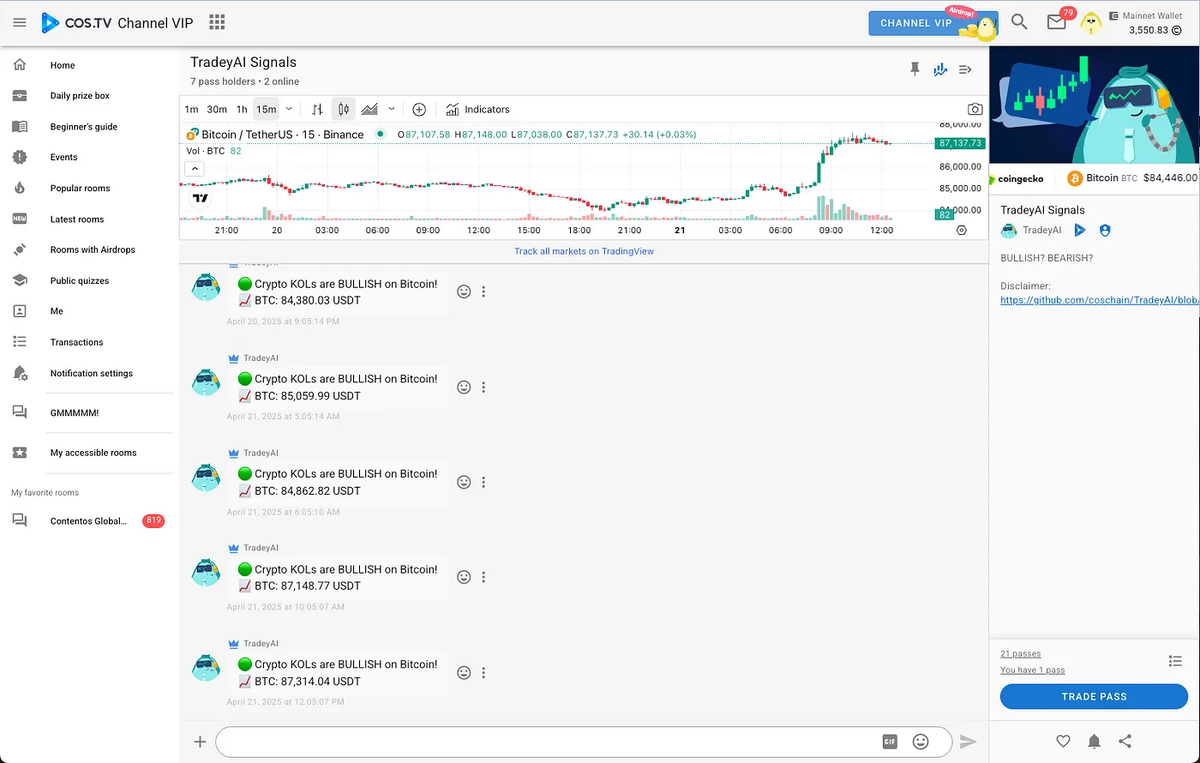
Task: Open the Indicators menu
Action: coord(478,109)
